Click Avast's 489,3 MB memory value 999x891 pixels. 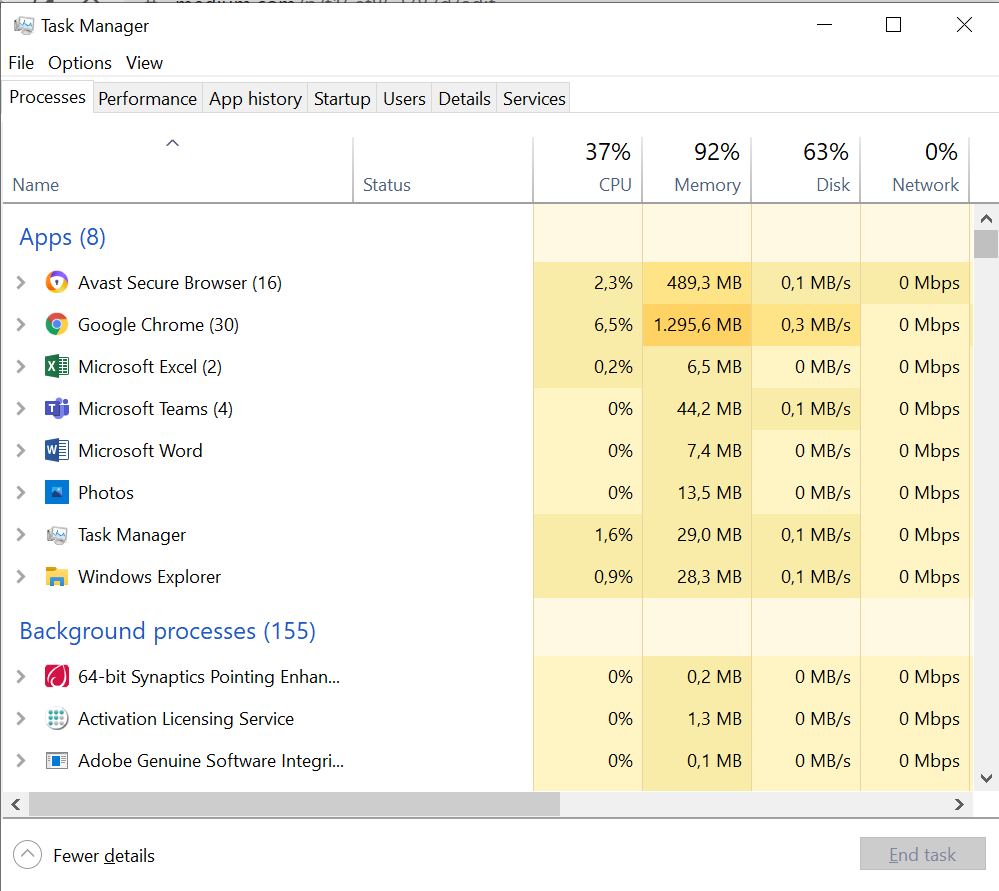(x=704, y=283)
